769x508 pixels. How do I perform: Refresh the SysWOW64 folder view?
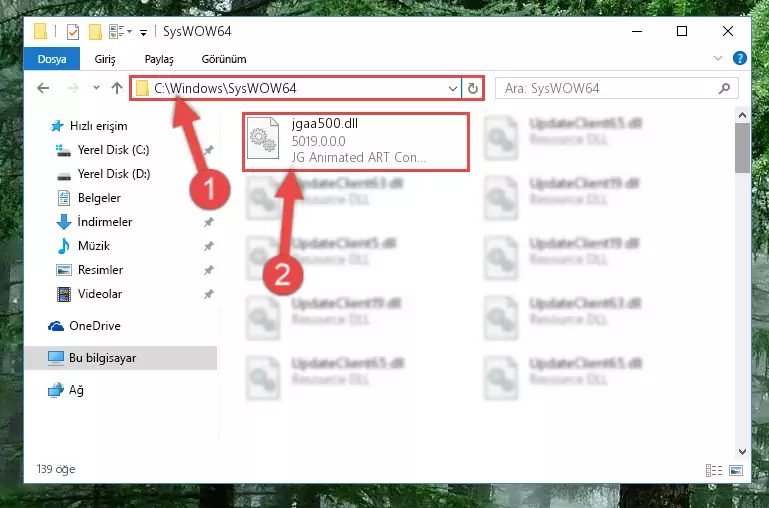tap(472, 89)
